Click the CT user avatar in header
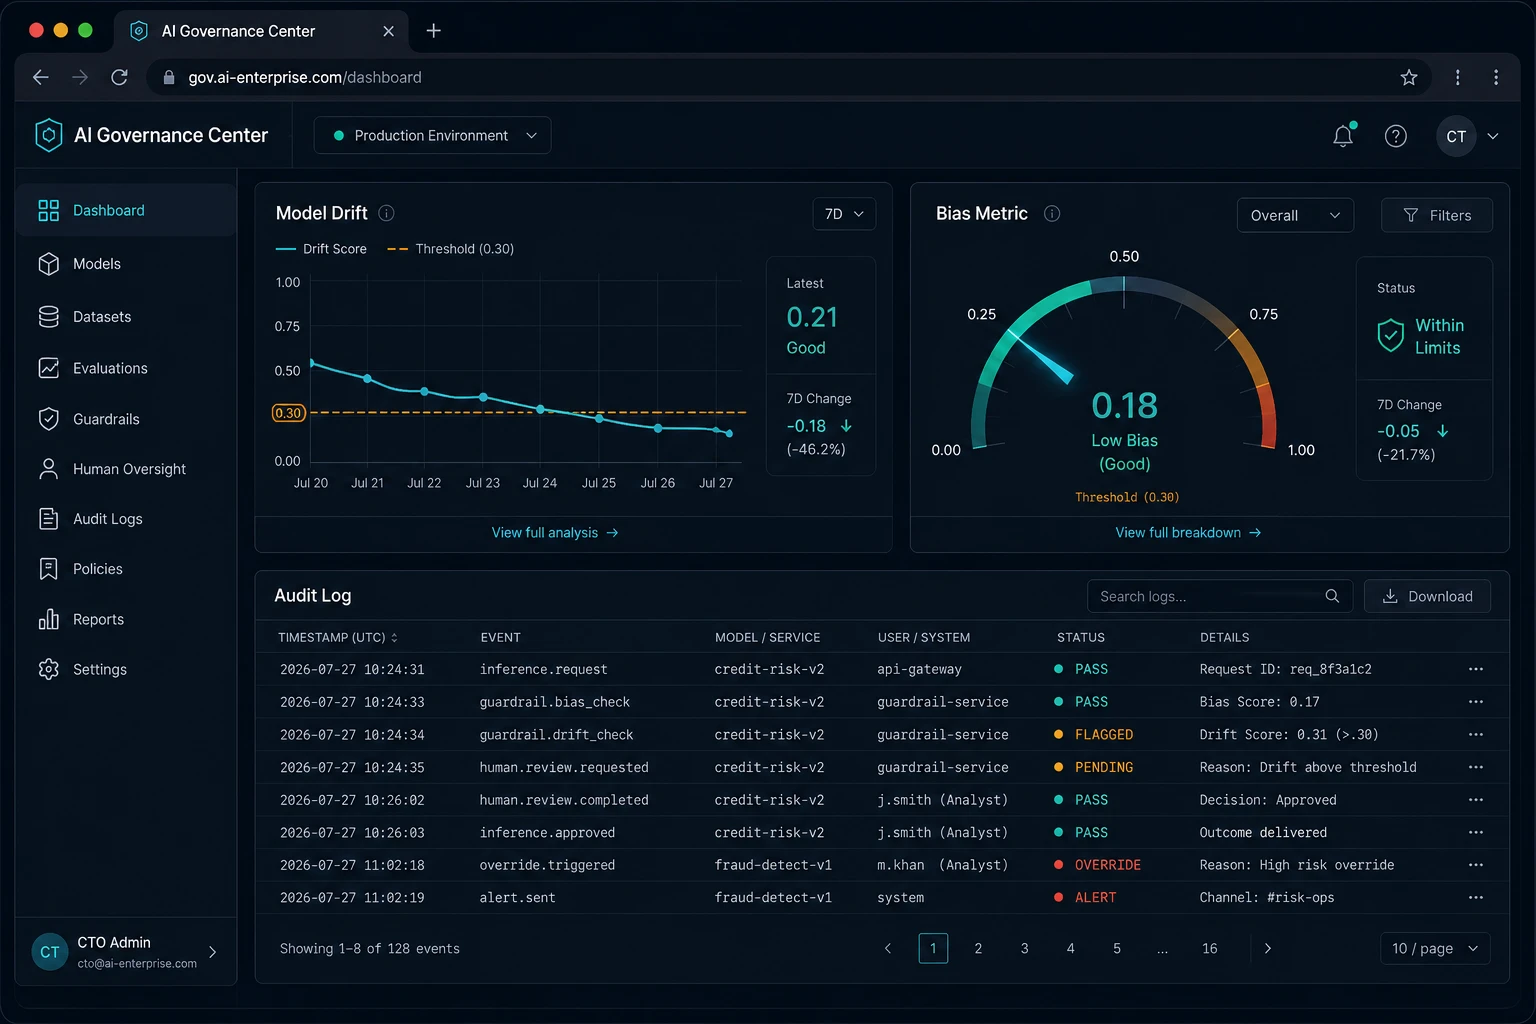1536x1024 pixels. click(x=1456, y=136)
